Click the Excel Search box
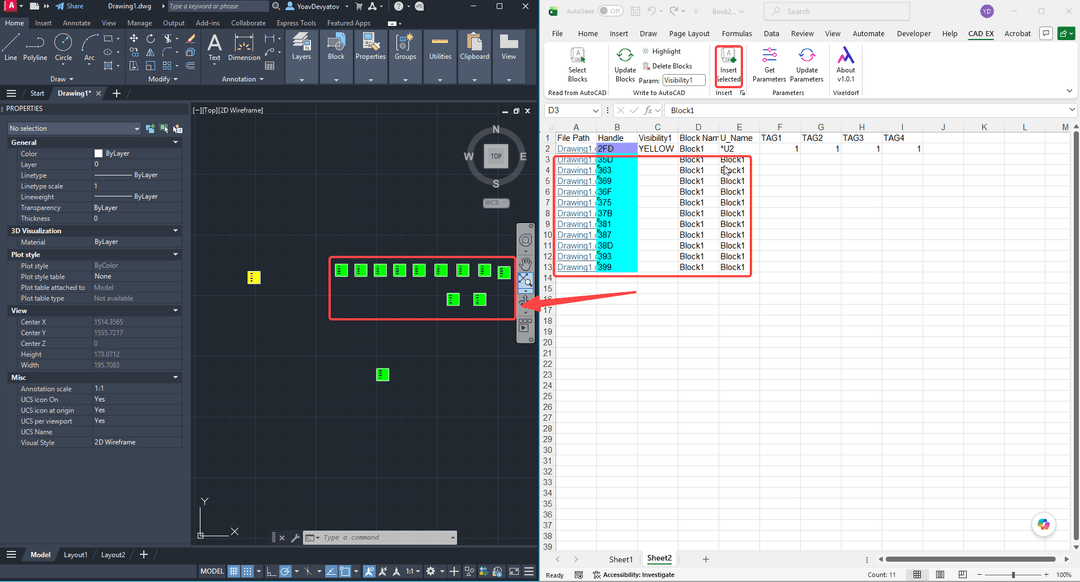Viewport: 1080px width, 582px height. [837, 11]
